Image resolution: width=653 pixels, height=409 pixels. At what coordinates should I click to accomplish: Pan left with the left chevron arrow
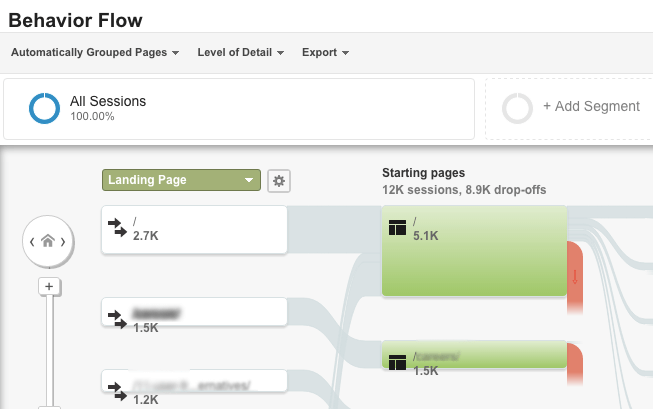pyautogui.click(x=32, y=242)
